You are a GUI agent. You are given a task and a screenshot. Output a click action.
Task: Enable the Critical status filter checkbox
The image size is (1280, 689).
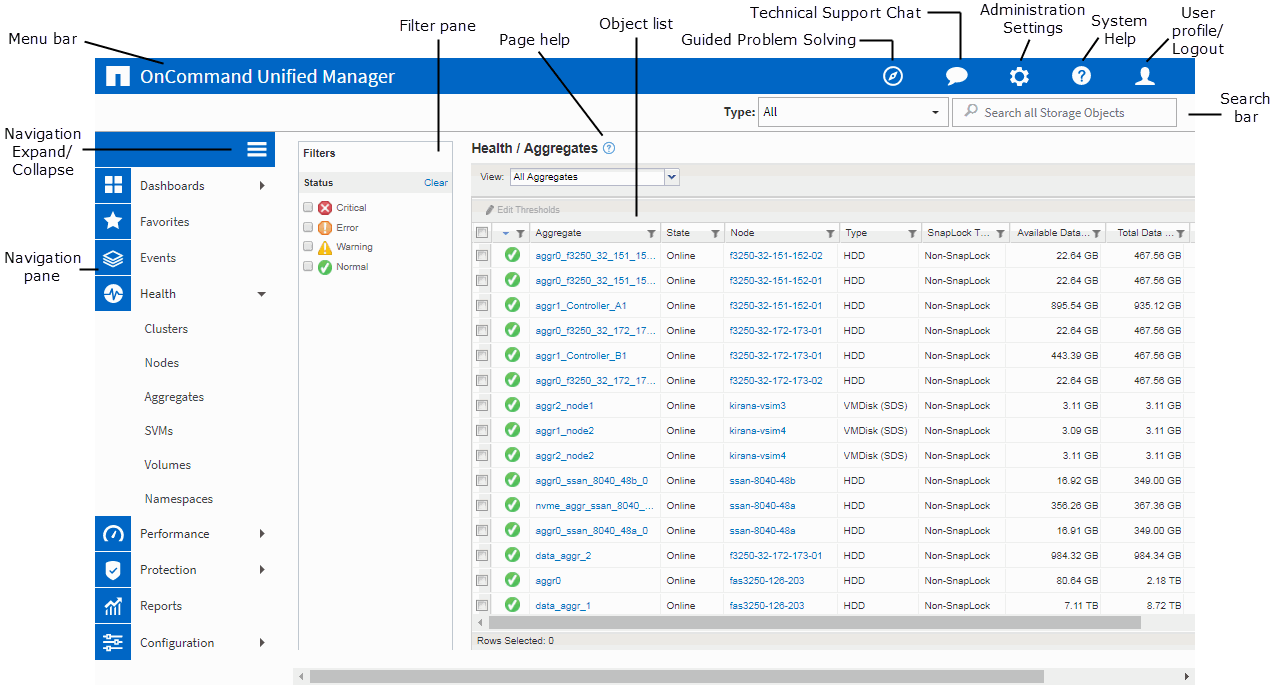[x=309, y=207]
